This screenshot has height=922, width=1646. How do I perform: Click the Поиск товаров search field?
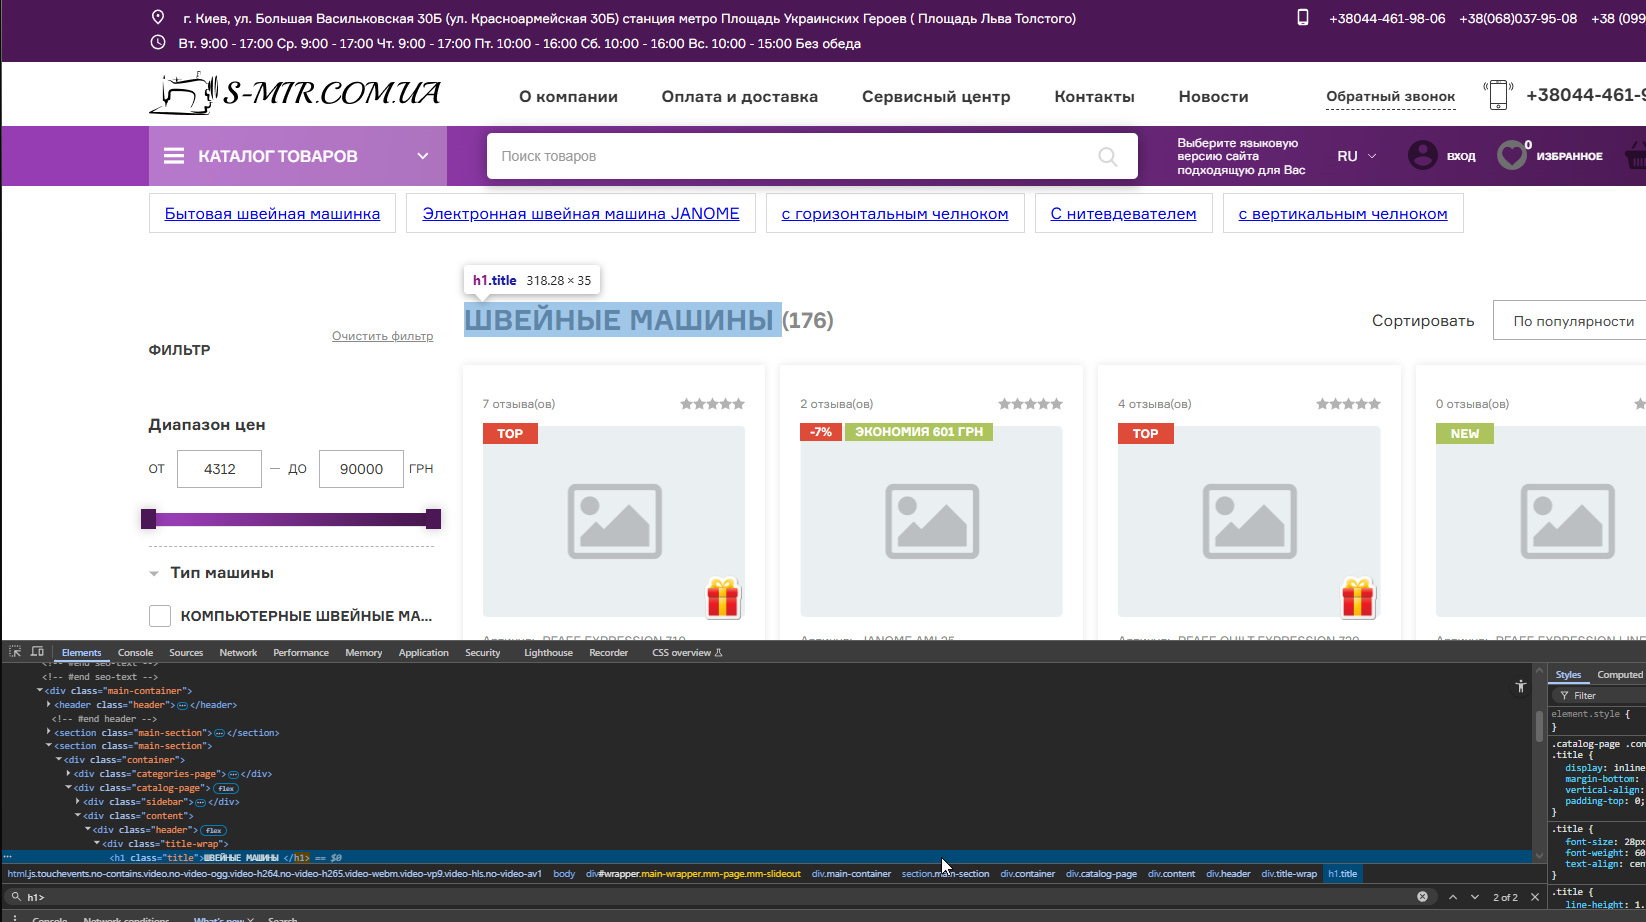pos(812,156)
